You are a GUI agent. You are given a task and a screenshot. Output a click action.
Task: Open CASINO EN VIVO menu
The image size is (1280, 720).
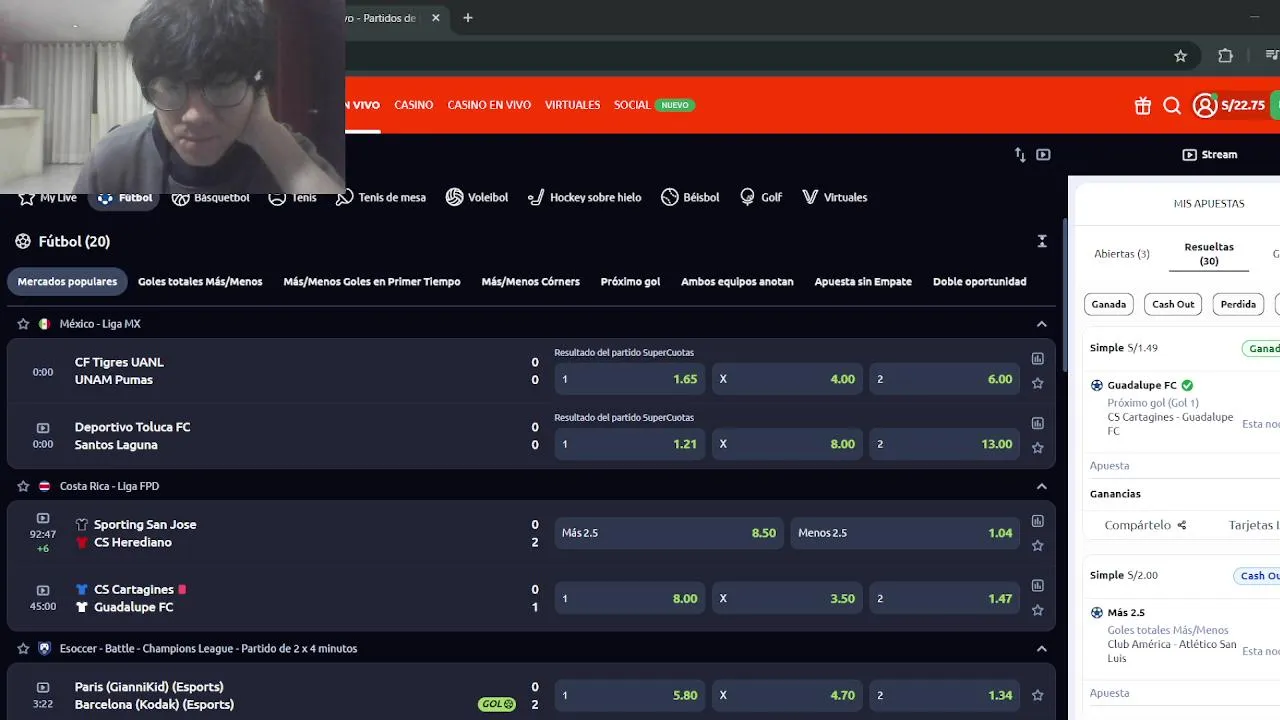pos(489,105)
